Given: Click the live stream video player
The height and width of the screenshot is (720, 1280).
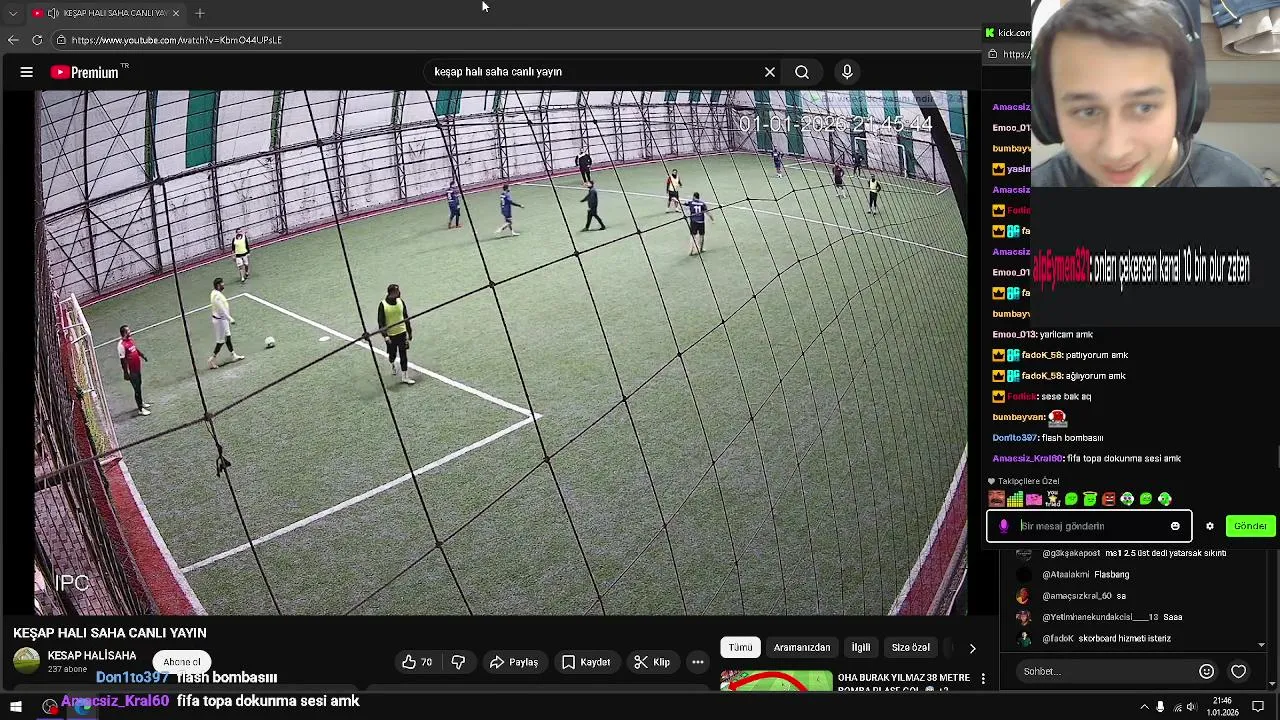Looking at the screenshot, I should click(500, 352).
